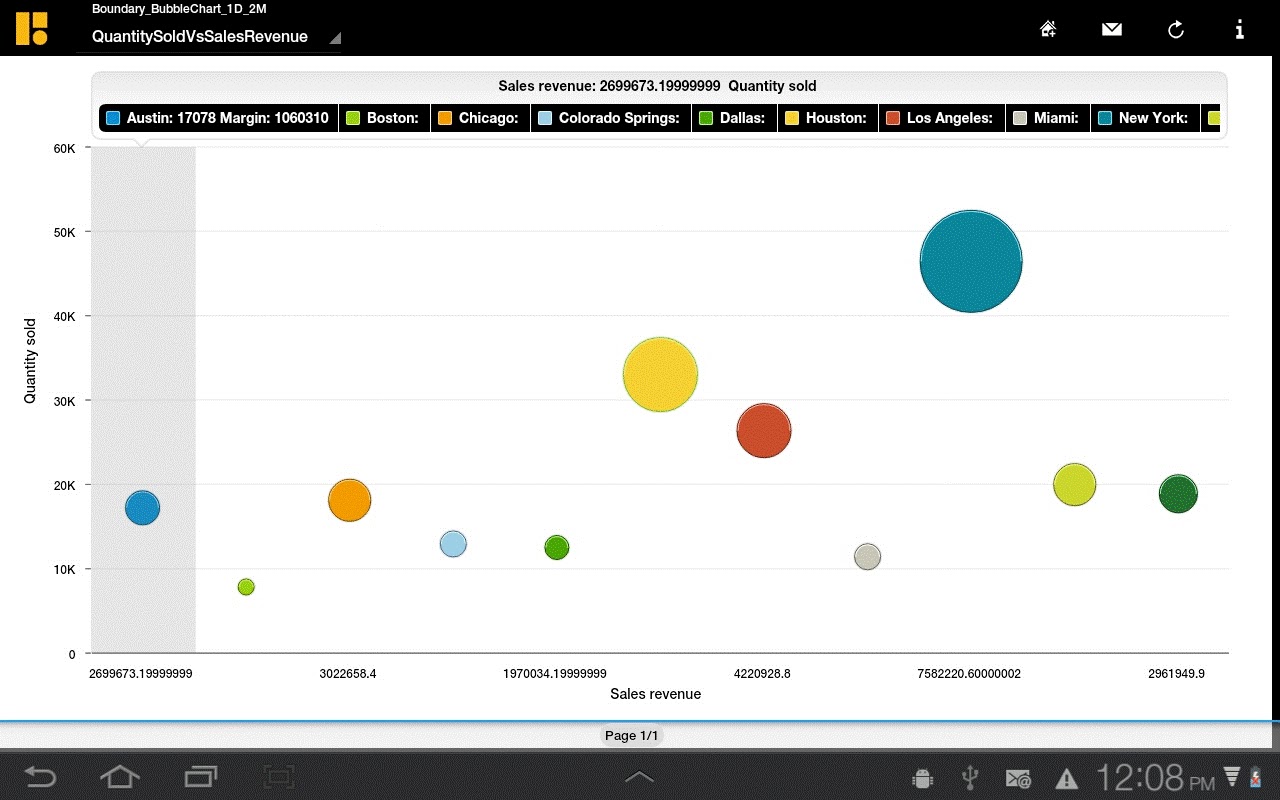Click the Page 1/1 indicator

point(633,735)
